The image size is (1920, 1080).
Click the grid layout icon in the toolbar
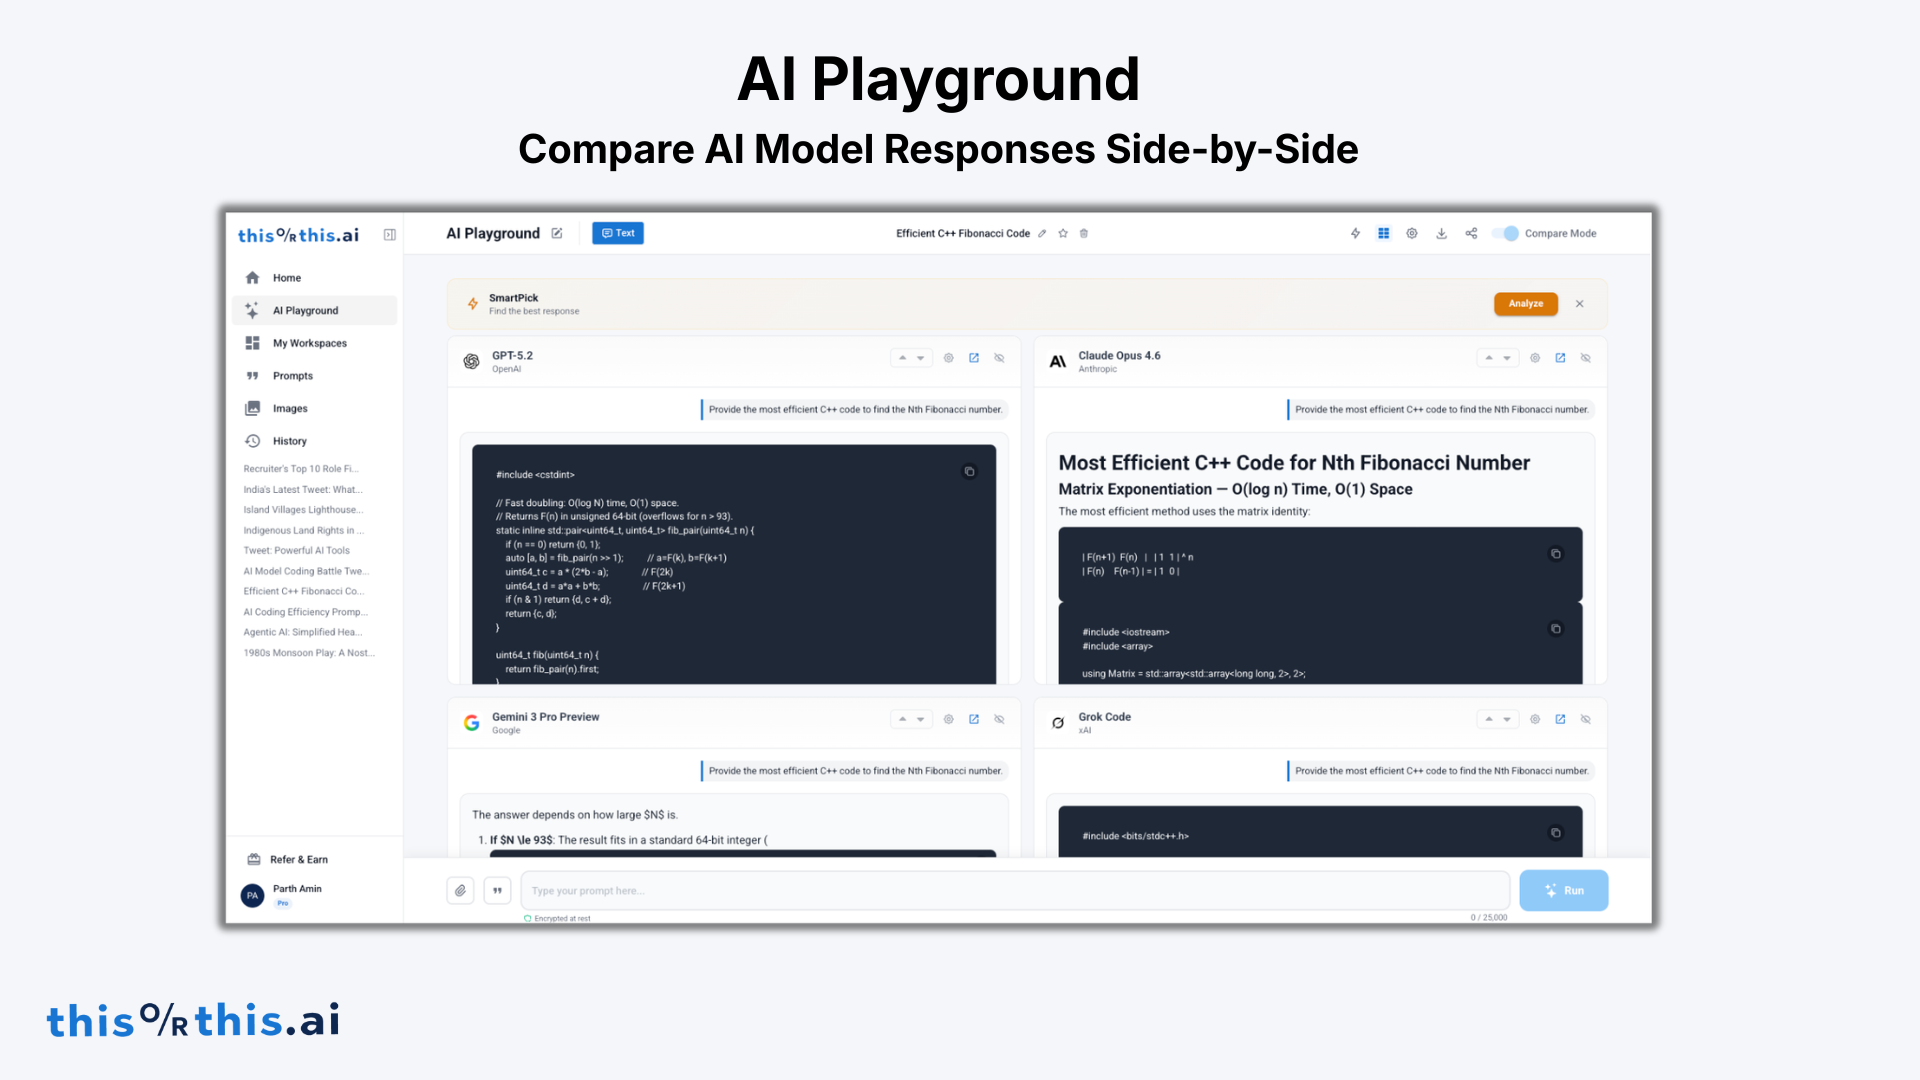coord(1384,233)
